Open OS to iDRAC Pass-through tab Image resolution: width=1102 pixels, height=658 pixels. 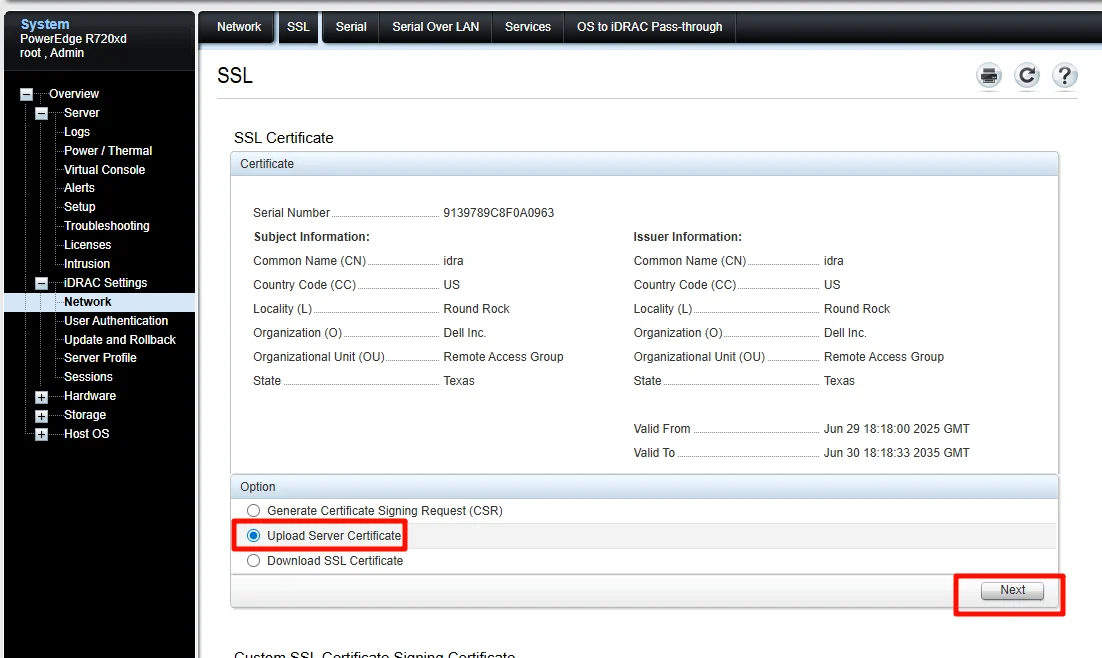pyautogui.click(x=649, y=27)
